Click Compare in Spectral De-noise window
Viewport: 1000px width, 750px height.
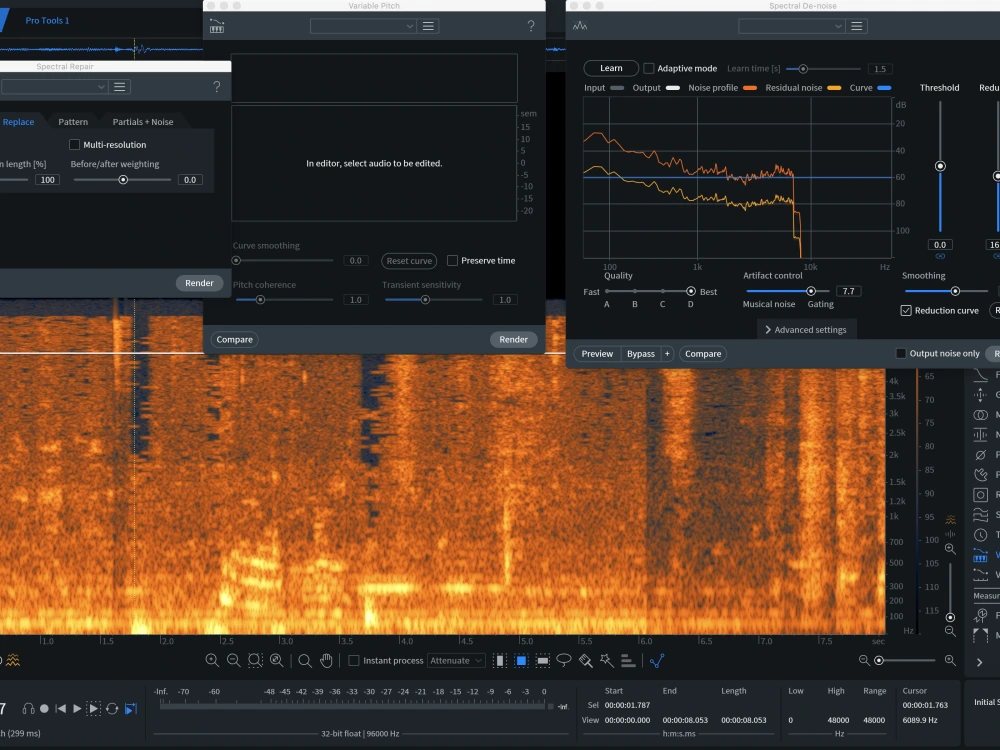click(703, 354)
